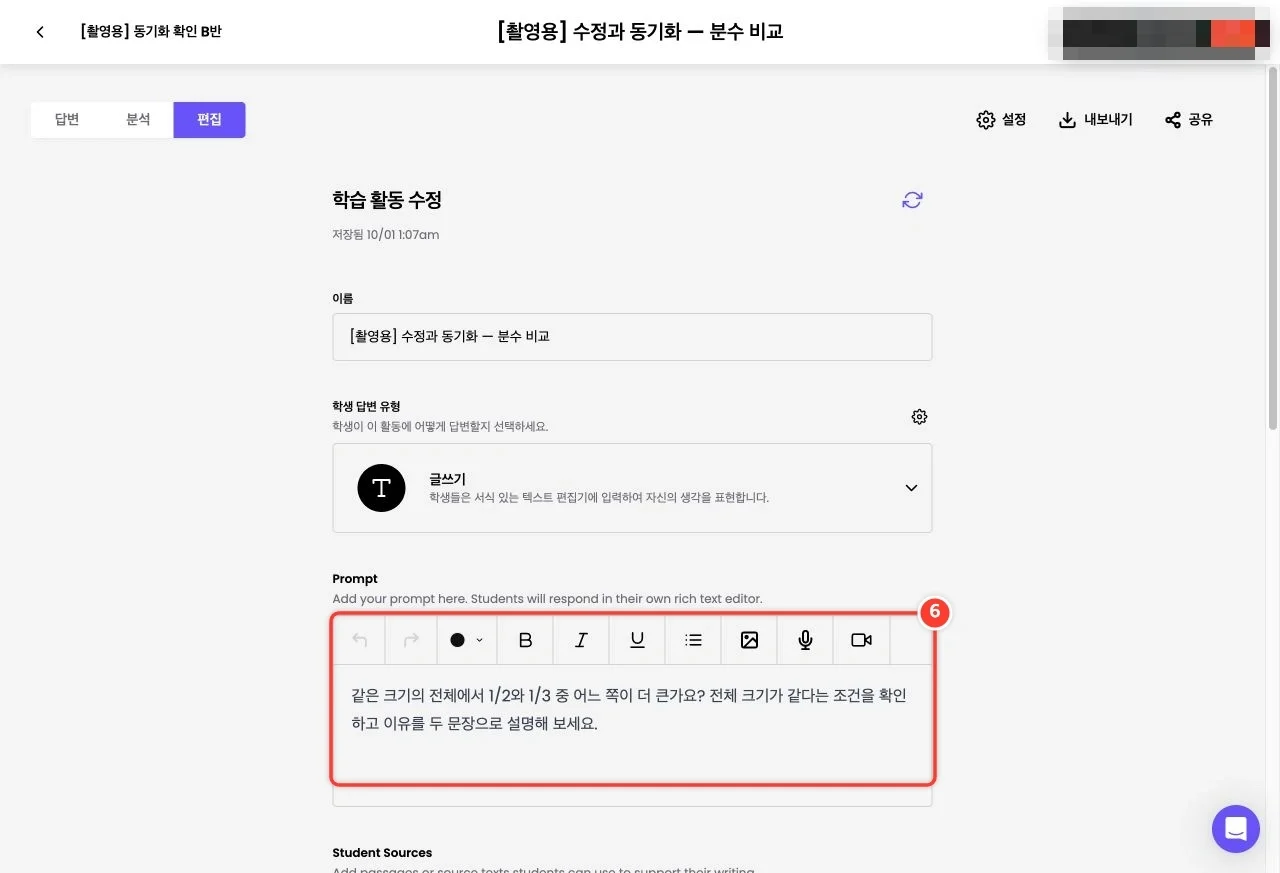1280x873 pixels.
Task: Apply italic formatting in prompt editor
Action: [x=581, y=640]
